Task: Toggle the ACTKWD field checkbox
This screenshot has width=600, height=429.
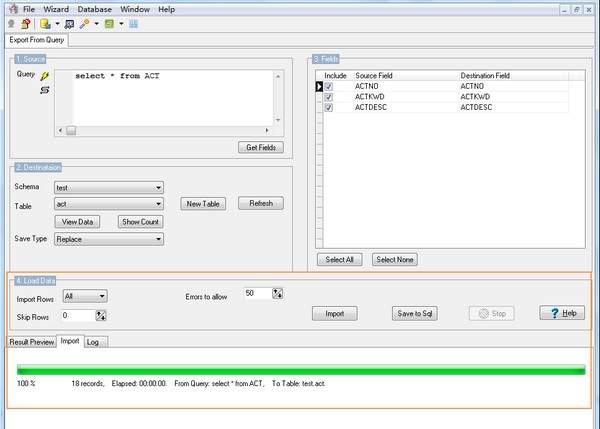Action: click(x=329, y=97)
